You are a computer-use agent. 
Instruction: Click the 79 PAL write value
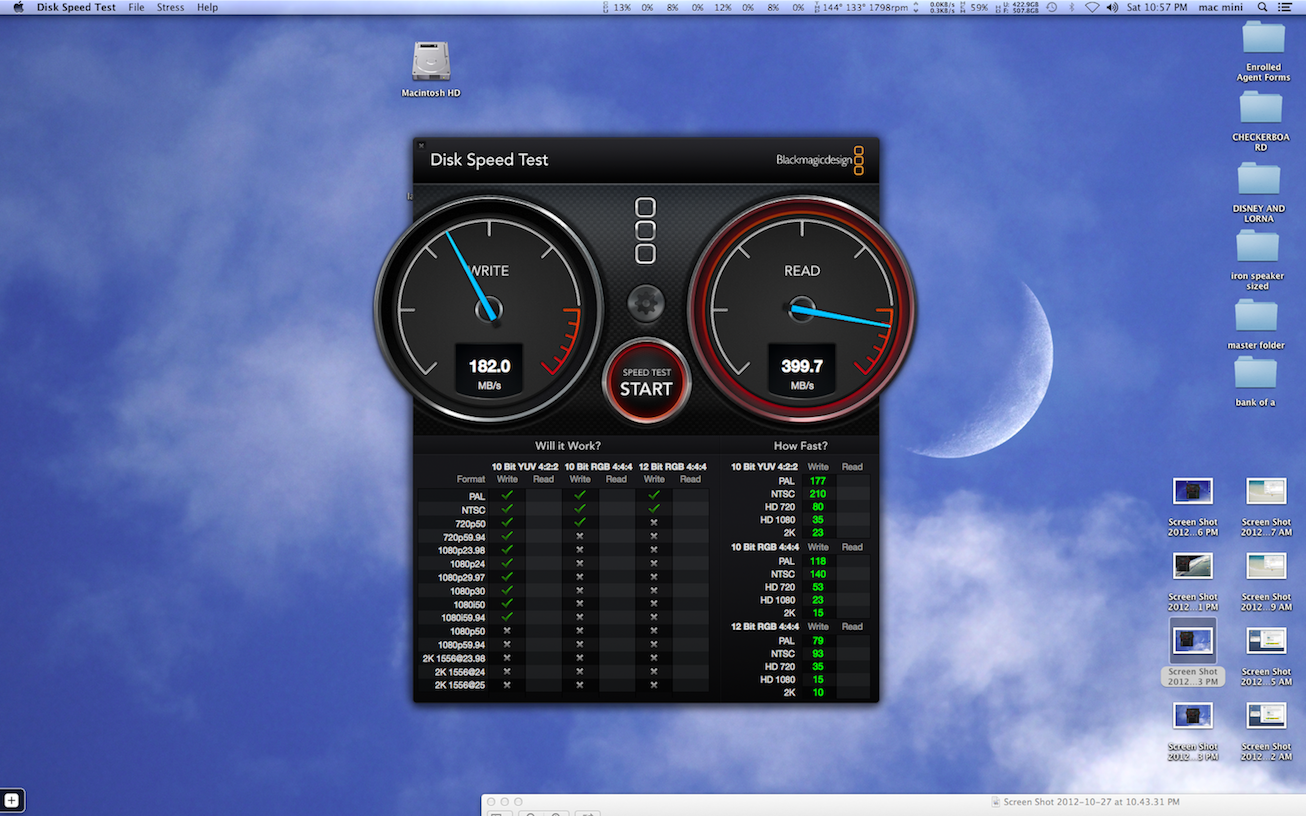point(818,641)
